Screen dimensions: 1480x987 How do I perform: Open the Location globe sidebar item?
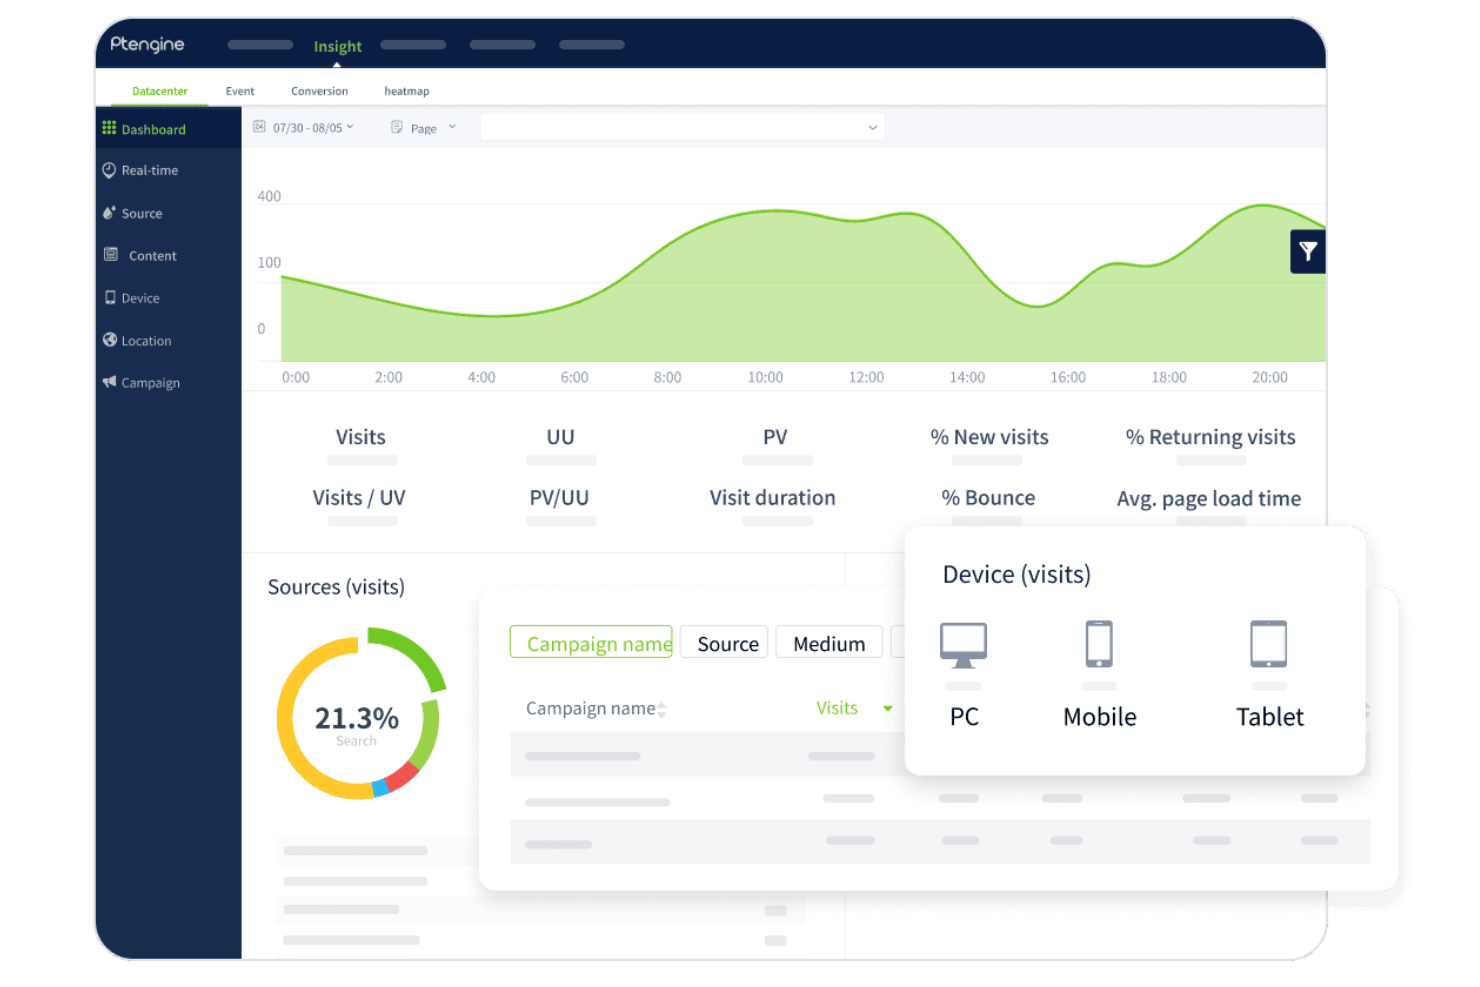point(146,341)
